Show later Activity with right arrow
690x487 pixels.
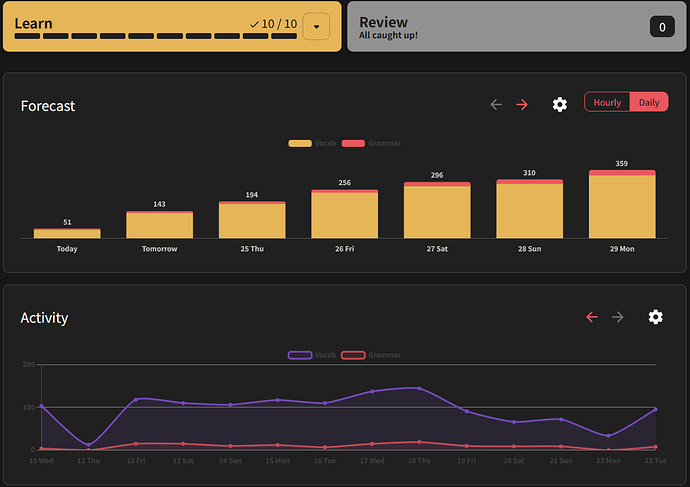[x=618, y=317]
